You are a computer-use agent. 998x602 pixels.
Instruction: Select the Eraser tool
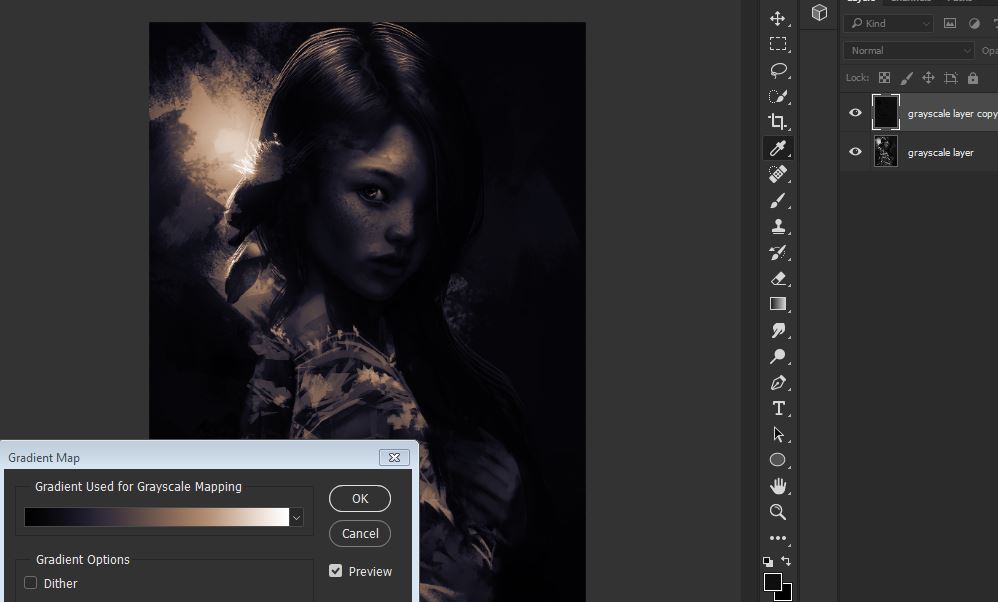(x=777, y=278)
